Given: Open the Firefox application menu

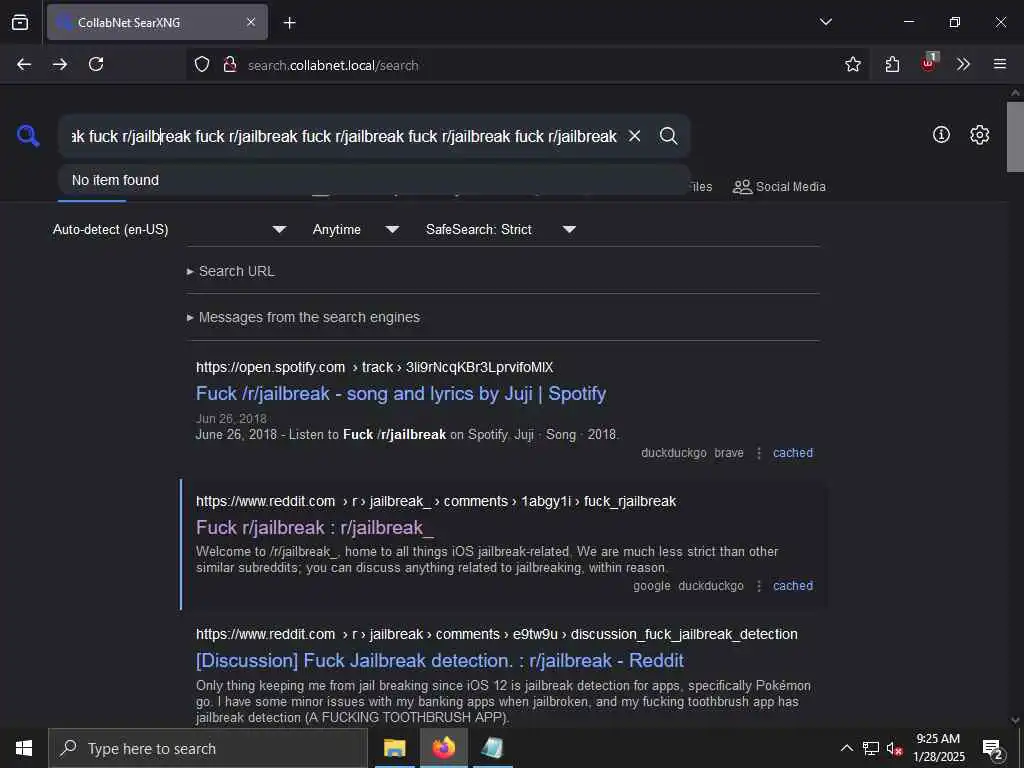Looking at the screenshot, I should [x=1000, y=64].
